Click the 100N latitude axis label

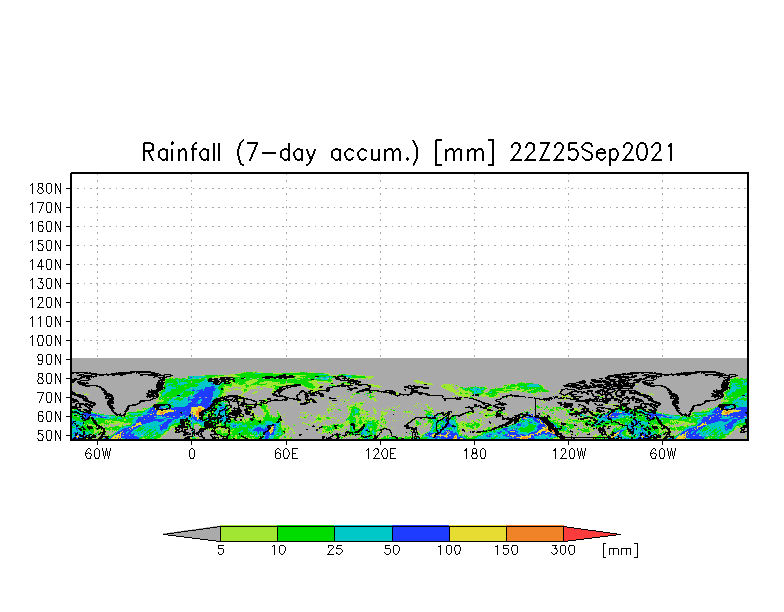point(46,341)
